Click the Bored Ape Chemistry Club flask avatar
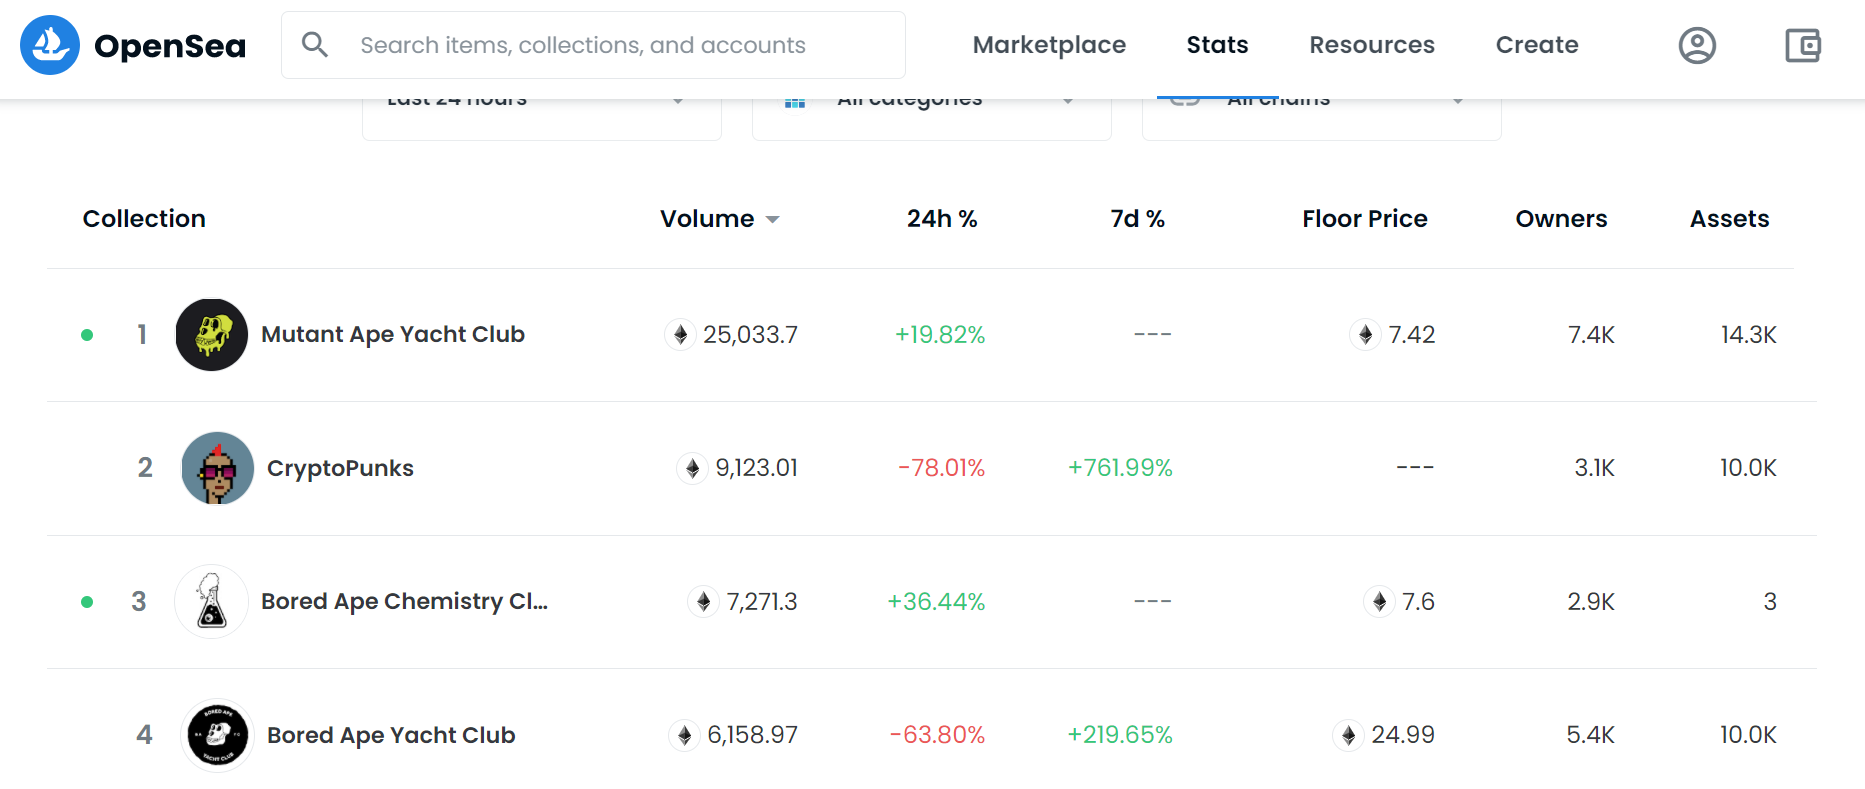 click(212, 602)
